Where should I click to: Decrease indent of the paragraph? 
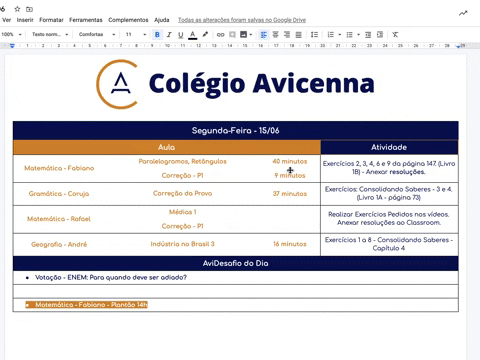click(x=368, y=35)
